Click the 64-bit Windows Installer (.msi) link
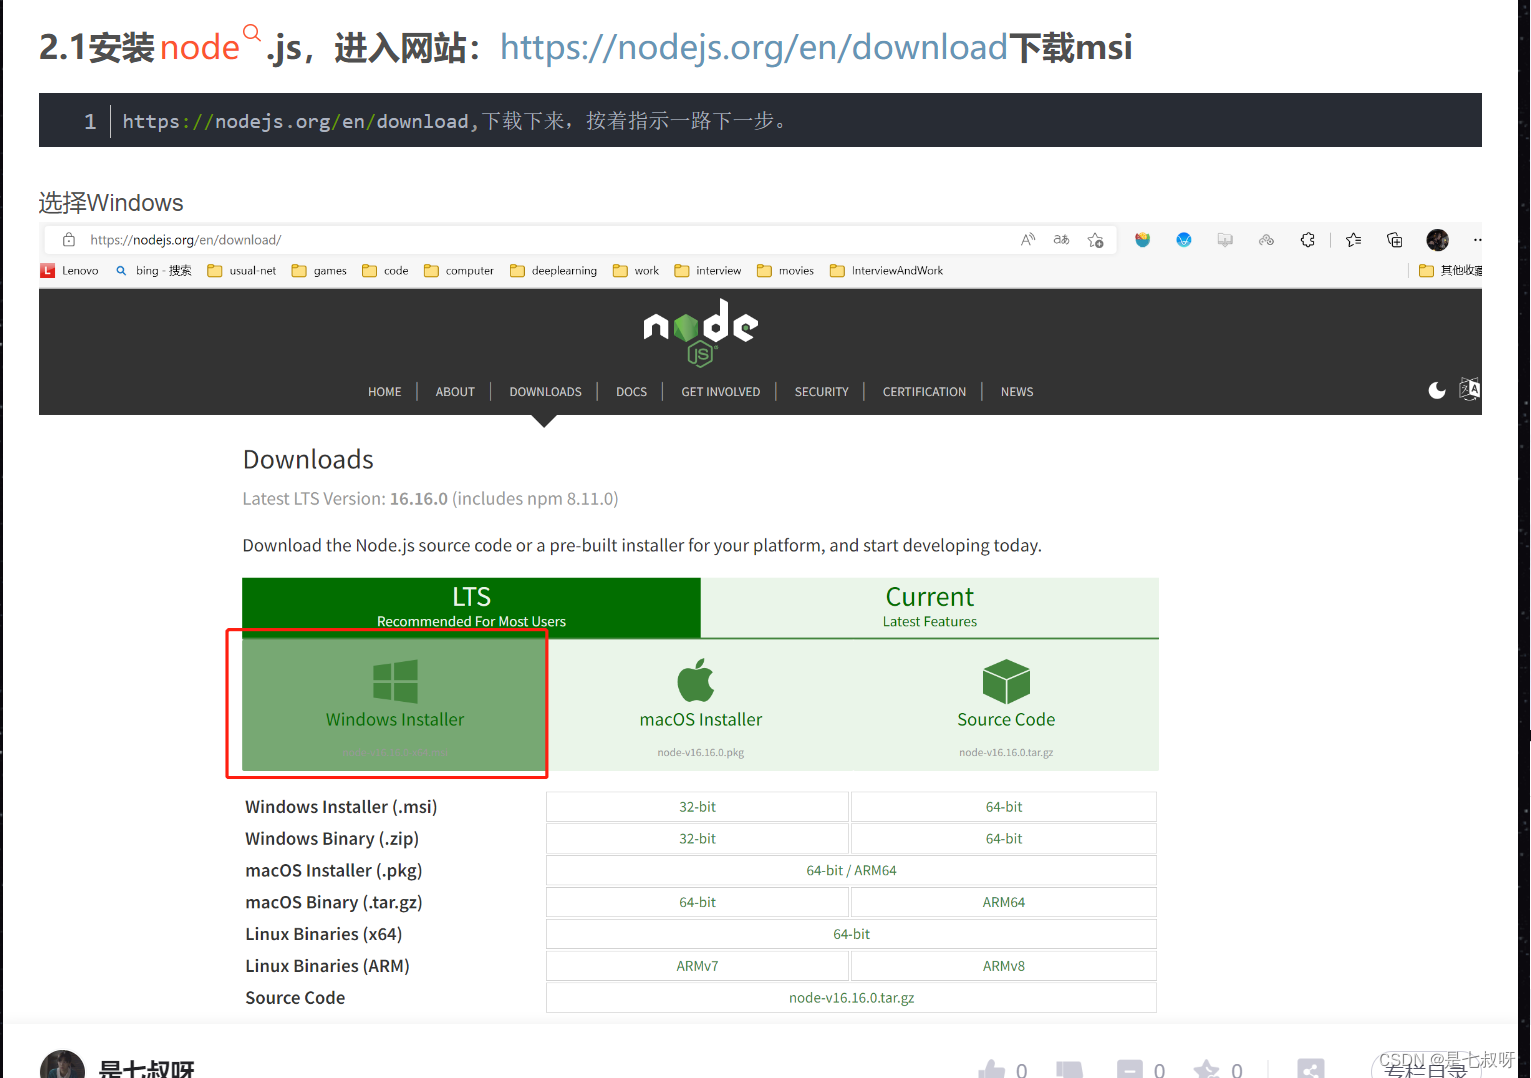This screenshot has width=1531, height=1078. tap(1004, 807)
